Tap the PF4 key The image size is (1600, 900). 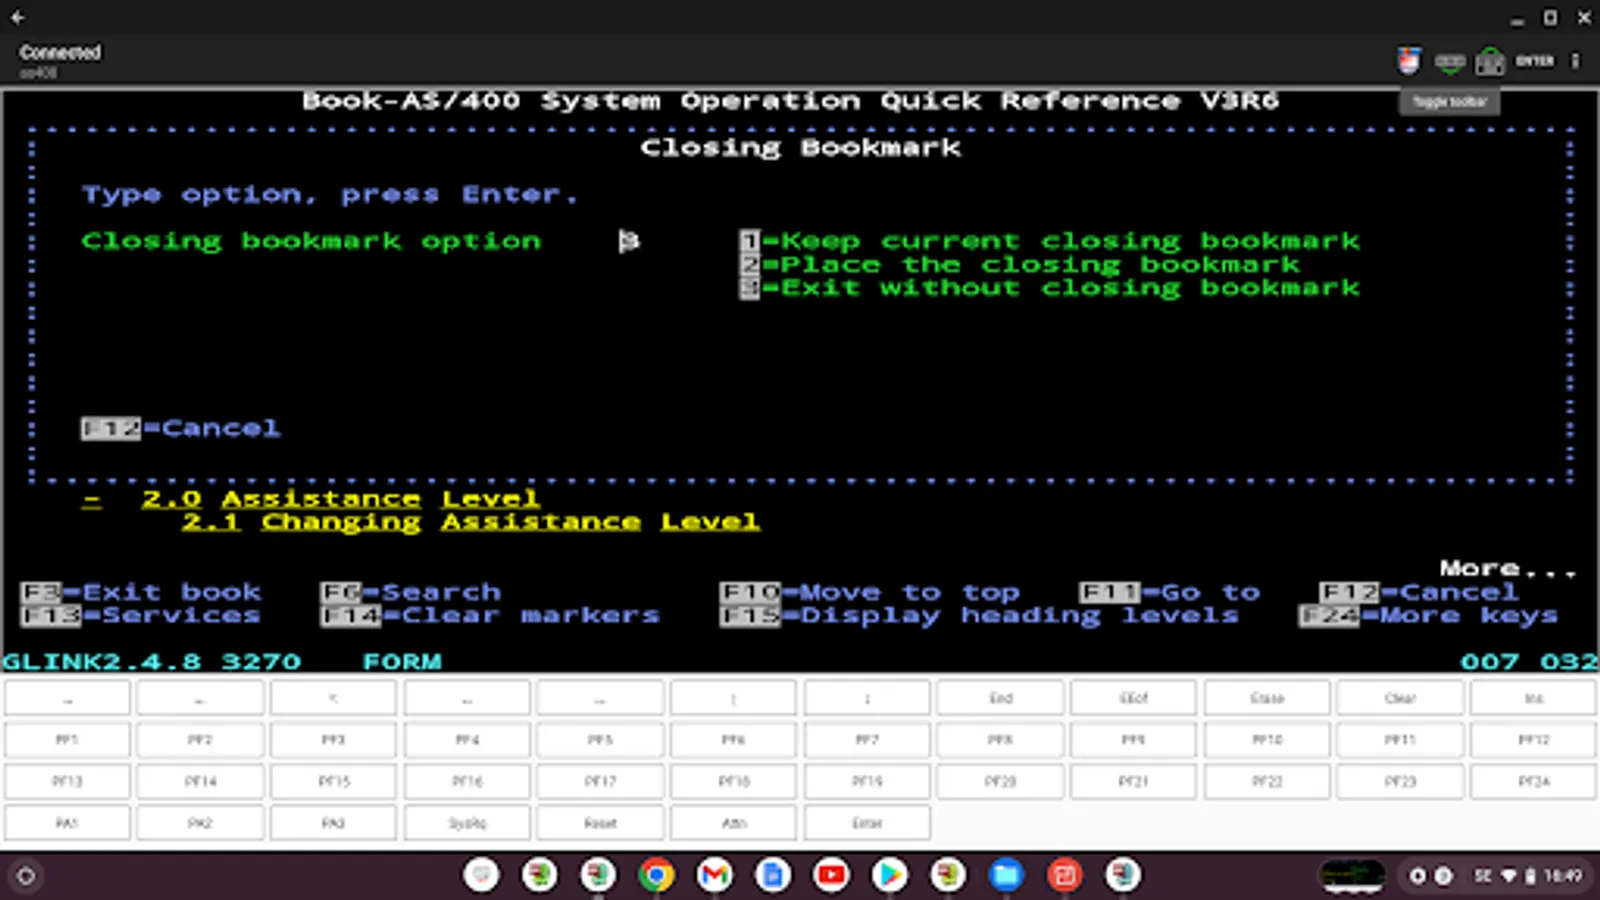click(x=467, y=740)
